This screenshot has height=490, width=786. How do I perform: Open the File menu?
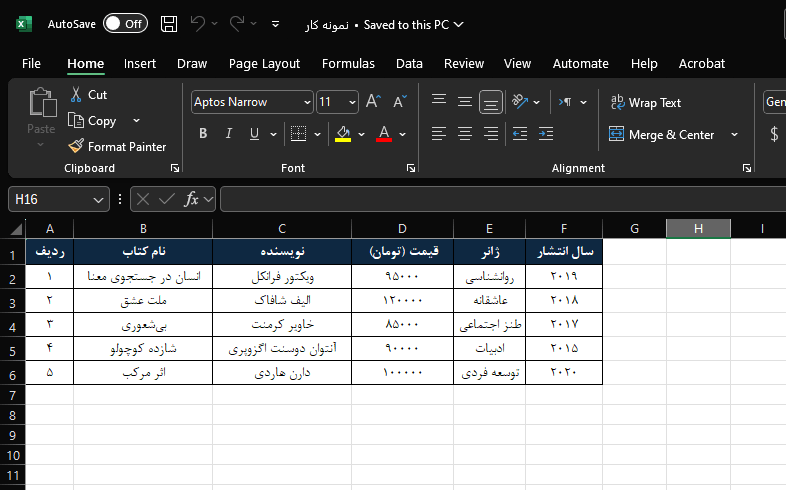[x=31, y=64]
